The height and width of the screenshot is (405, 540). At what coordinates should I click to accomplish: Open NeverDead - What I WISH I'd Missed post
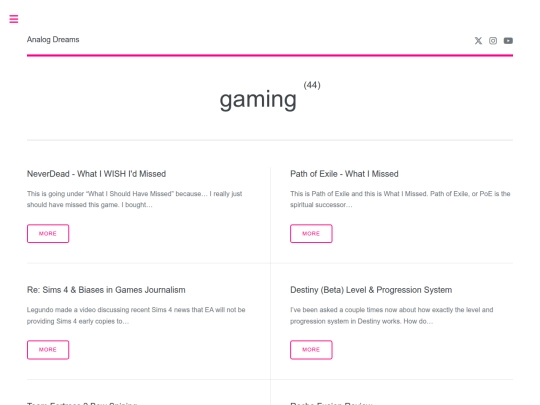click(x=96, y=174)
